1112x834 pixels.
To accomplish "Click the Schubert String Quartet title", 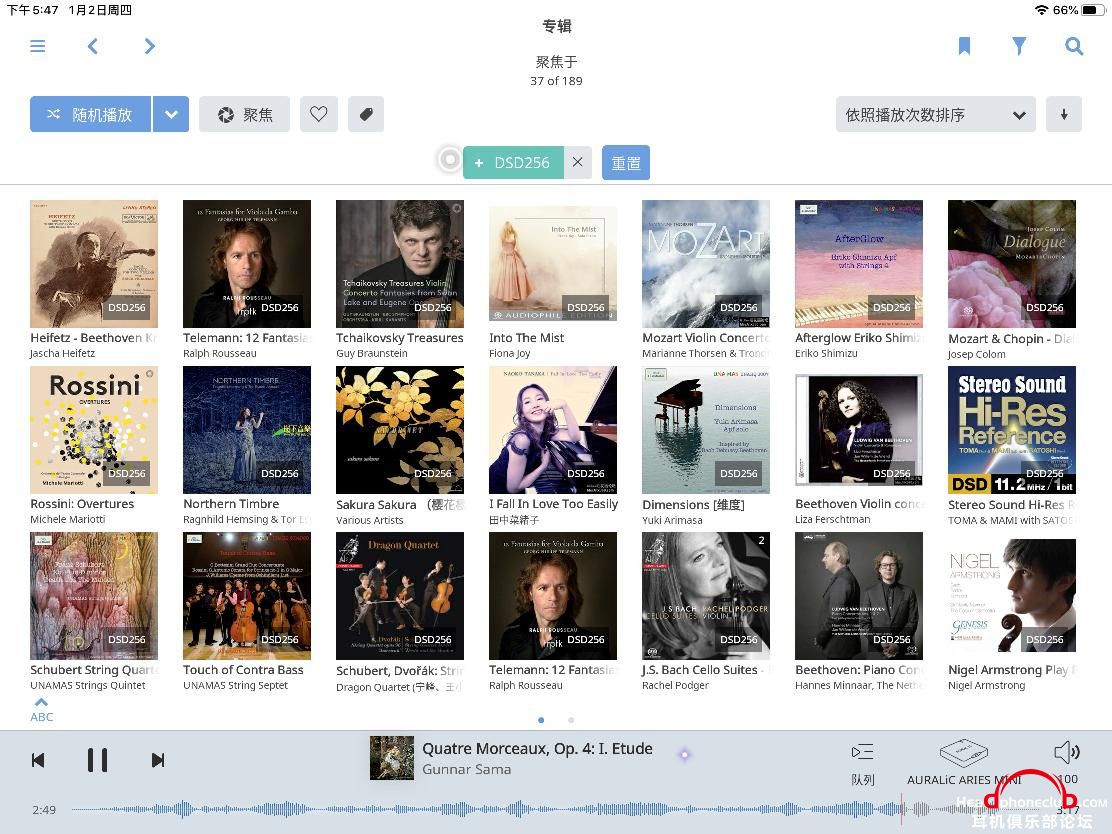I will (x=94, y=669).
